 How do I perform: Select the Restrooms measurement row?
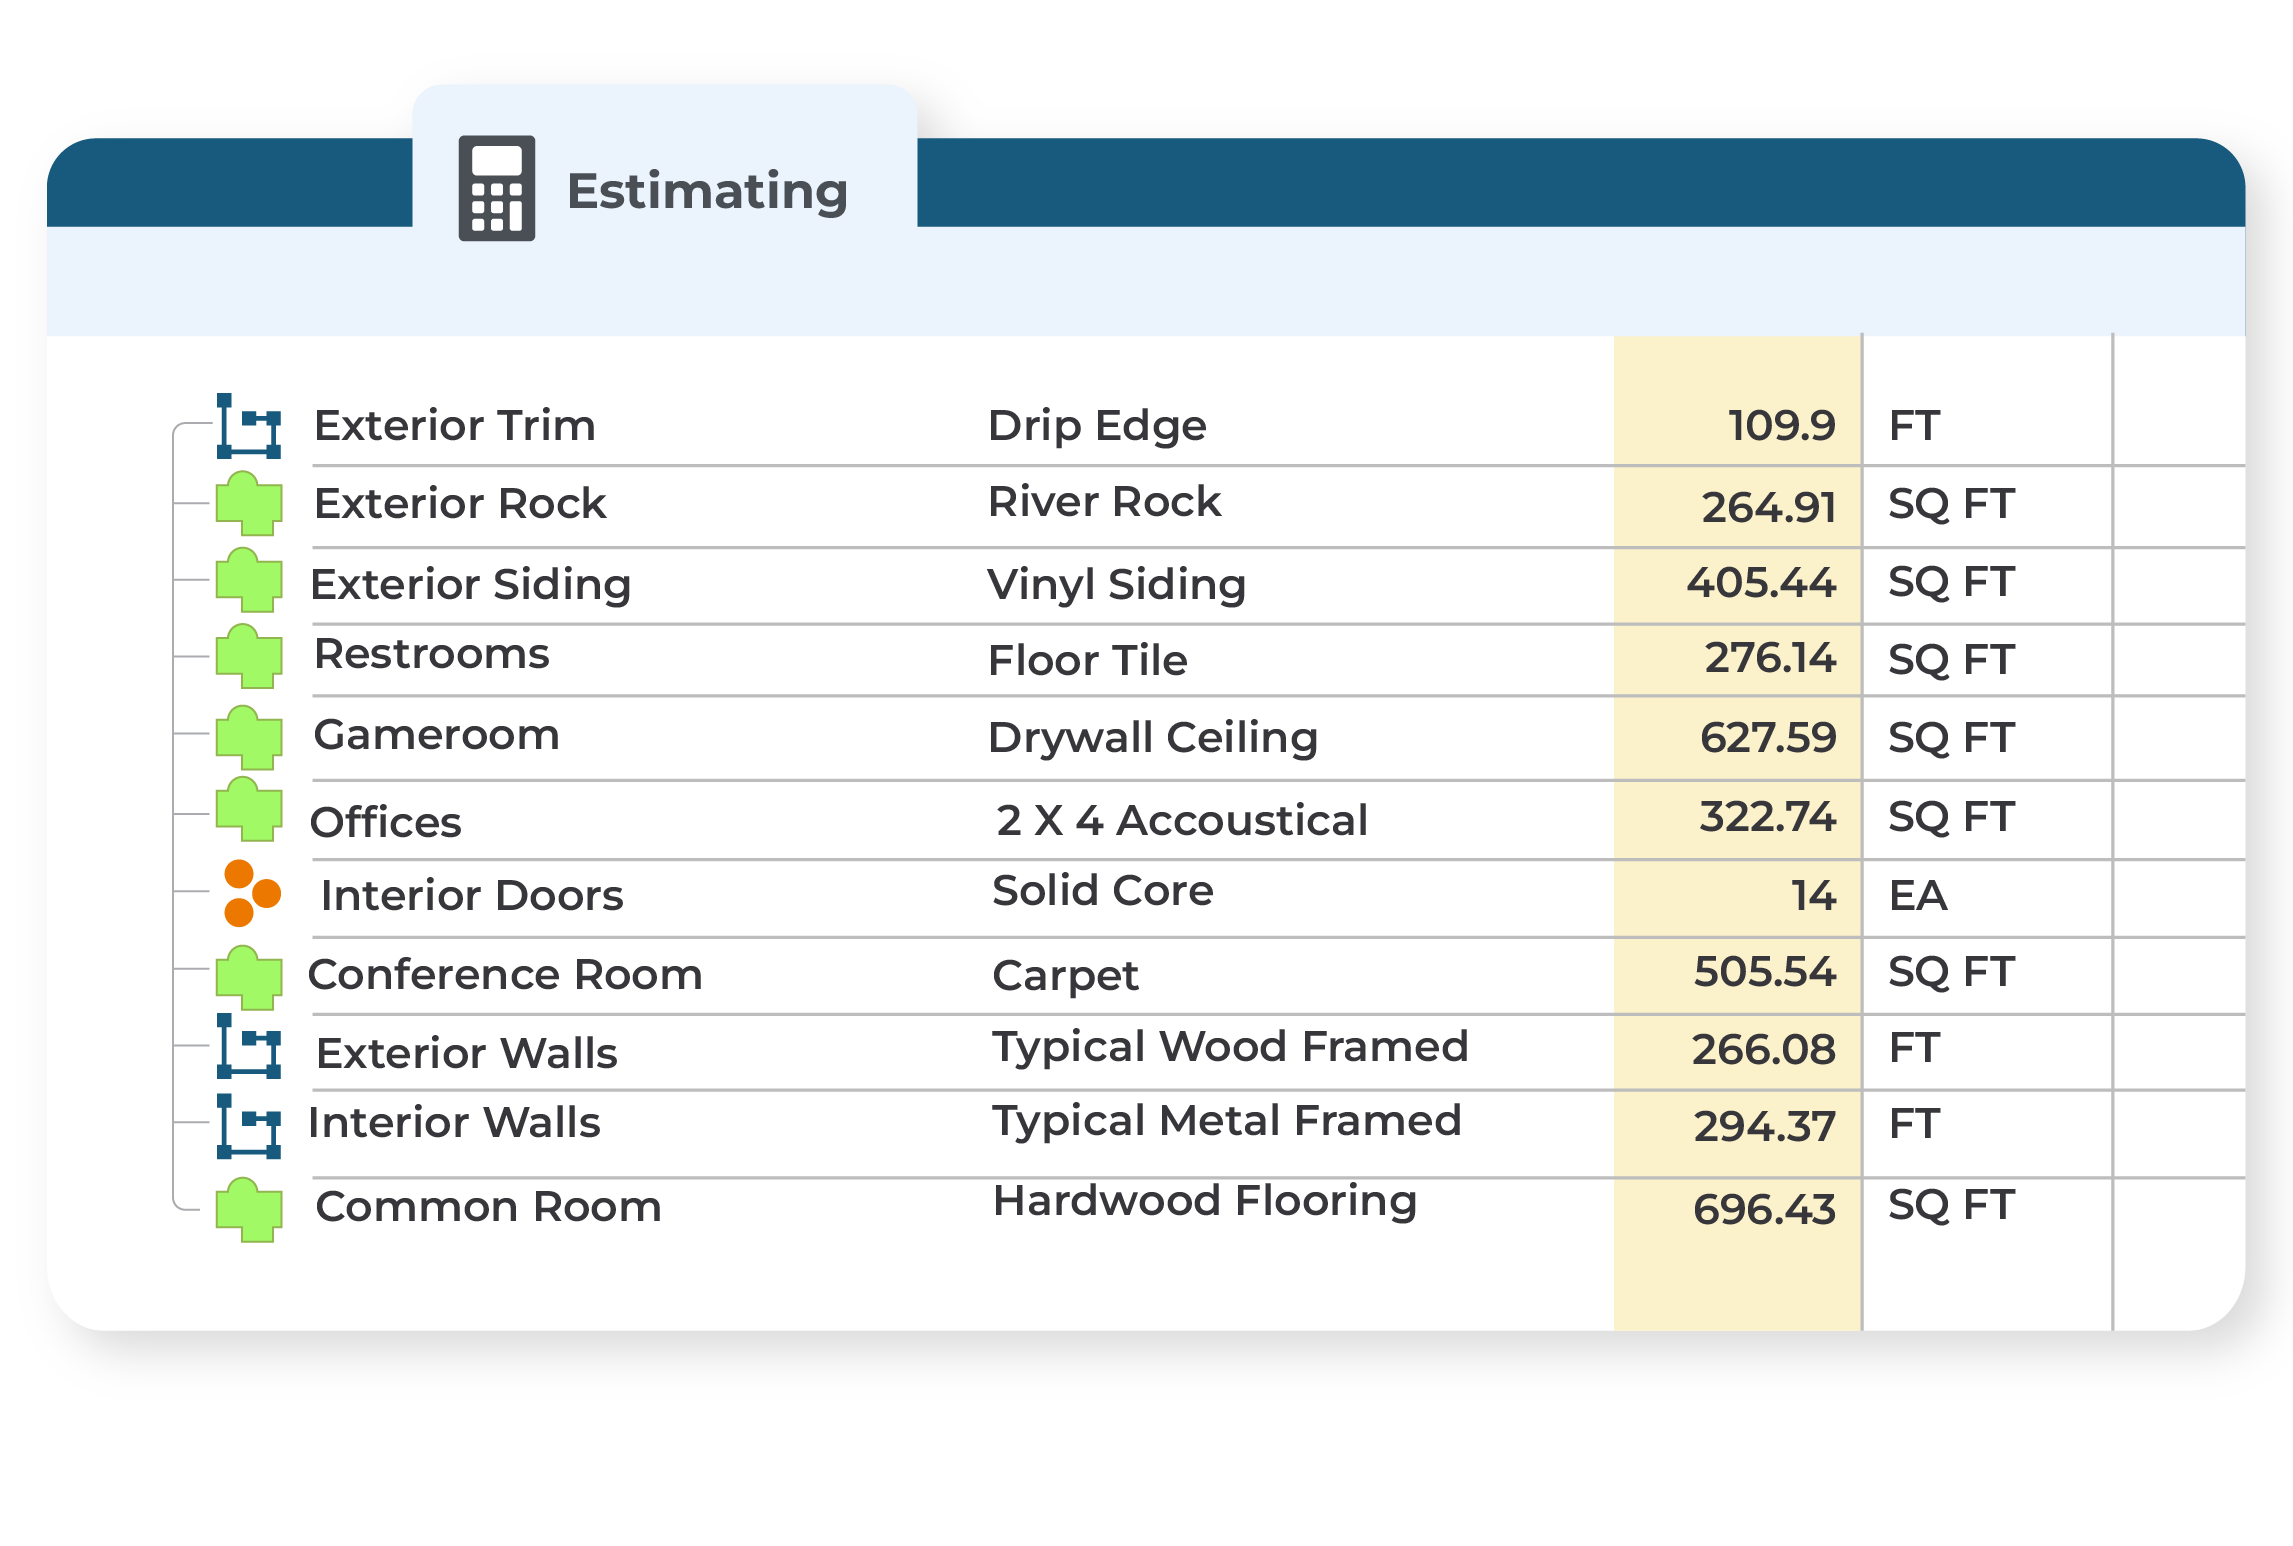pos(432,655)
